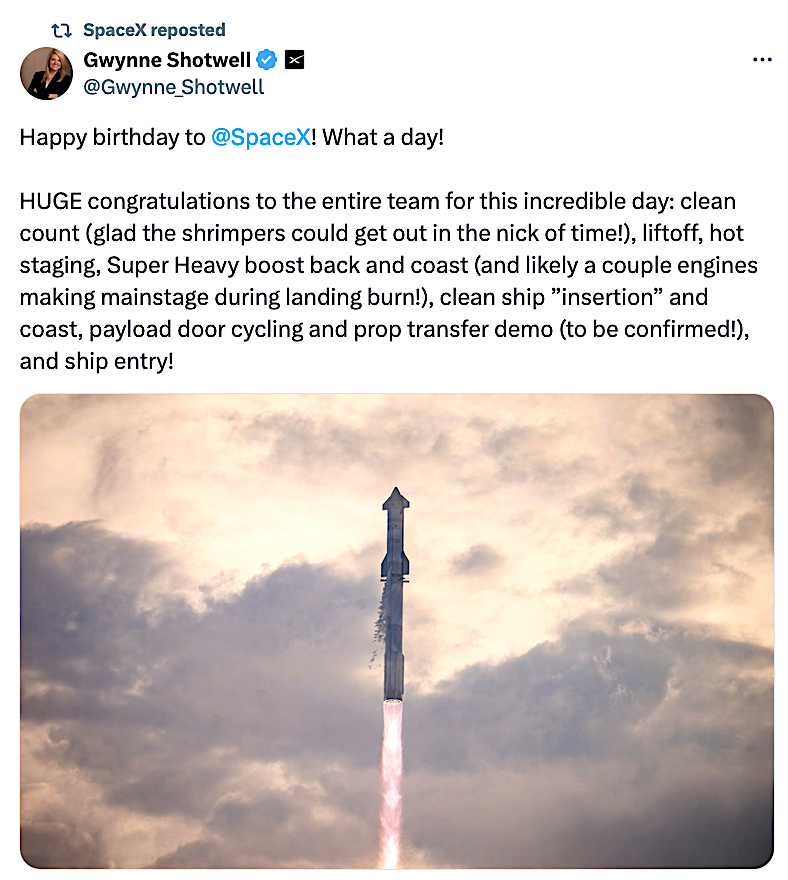Open the @Gwynne_Shotwell handle link
The width and height of the screenshot is (788, 880).
174,87
